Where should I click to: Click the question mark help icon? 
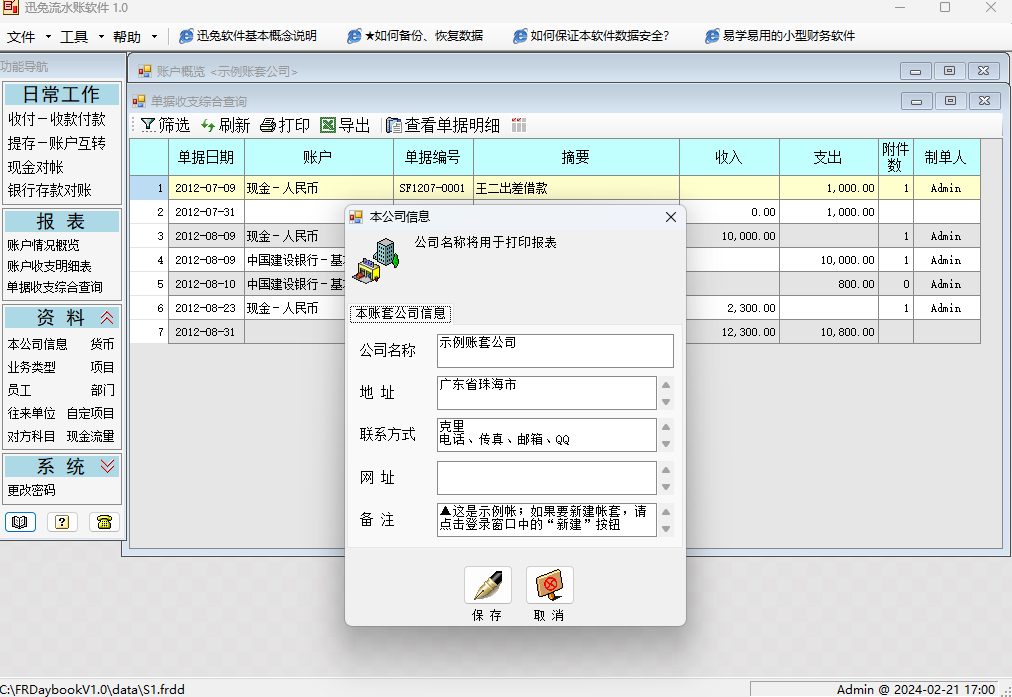coord(61,521)
